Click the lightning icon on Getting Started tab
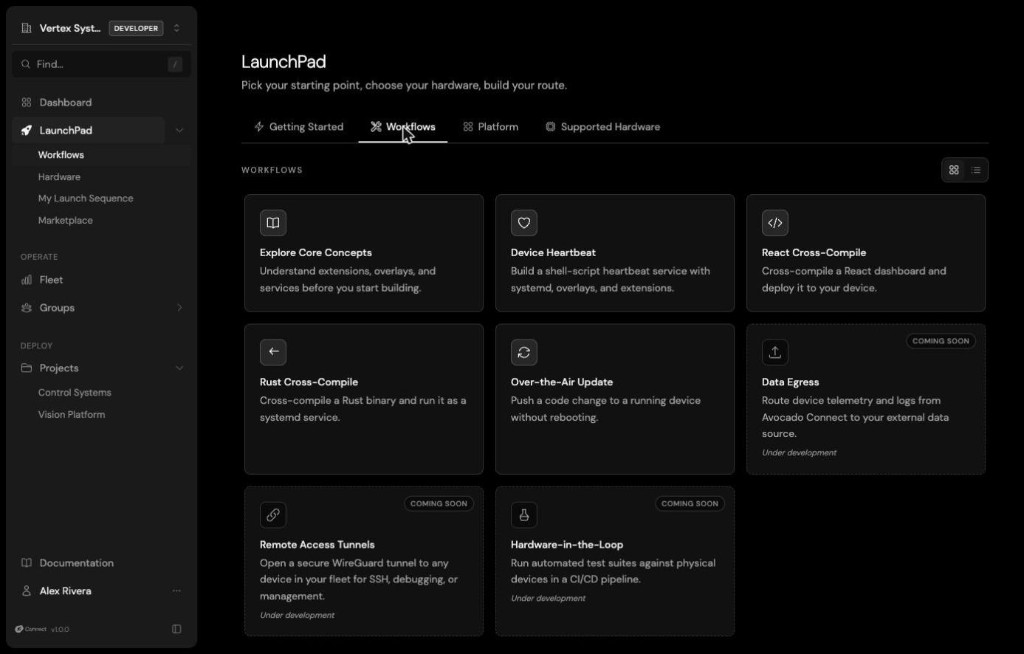 pyautogui.click(x=259, y=127)
